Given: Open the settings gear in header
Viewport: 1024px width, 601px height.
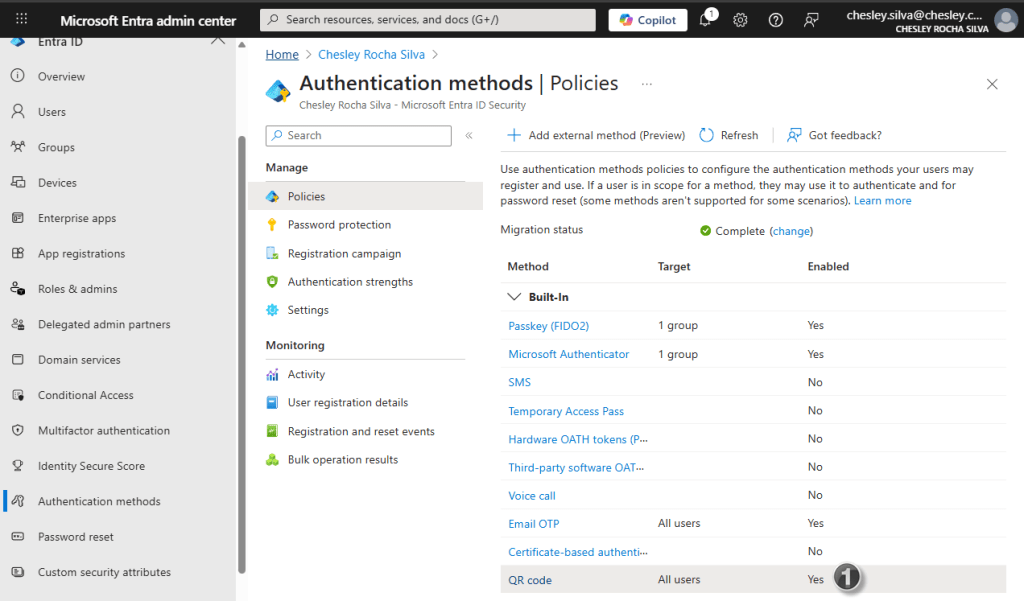Looking at the screenshot, I should pos(740,20).
